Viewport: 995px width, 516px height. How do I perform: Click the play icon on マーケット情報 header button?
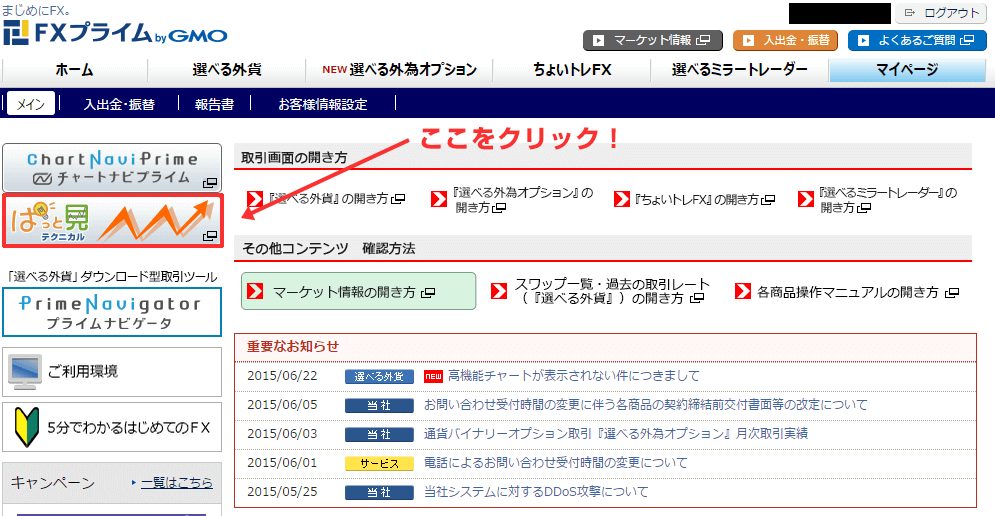coord(598,41)
